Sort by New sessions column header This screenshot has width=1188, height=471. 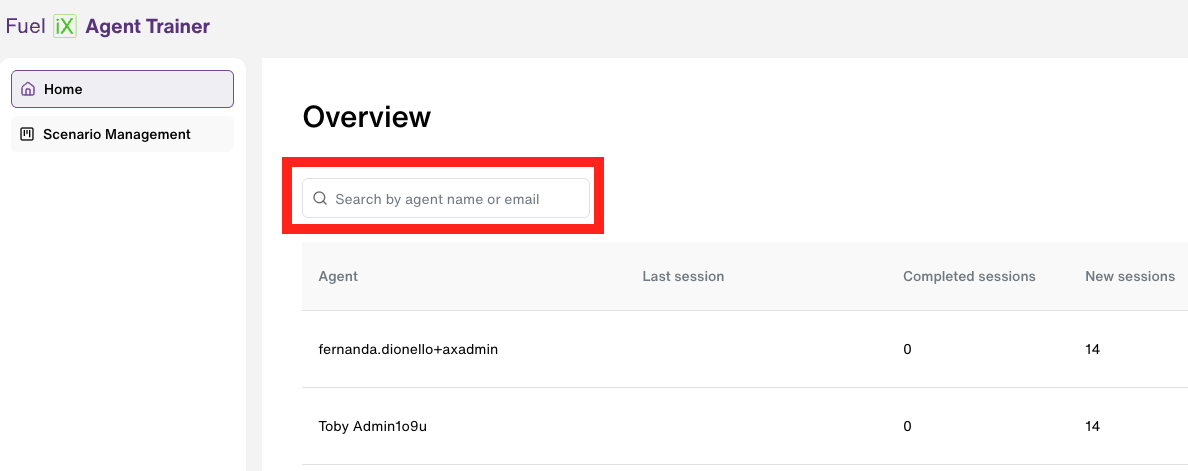pos(1130,276)
